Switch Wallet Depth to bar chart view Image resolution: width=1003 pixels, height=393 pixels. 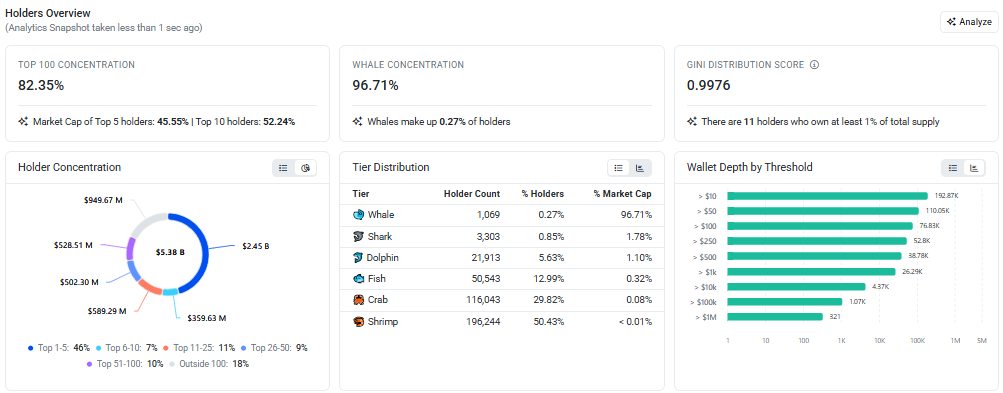(974, 168)
